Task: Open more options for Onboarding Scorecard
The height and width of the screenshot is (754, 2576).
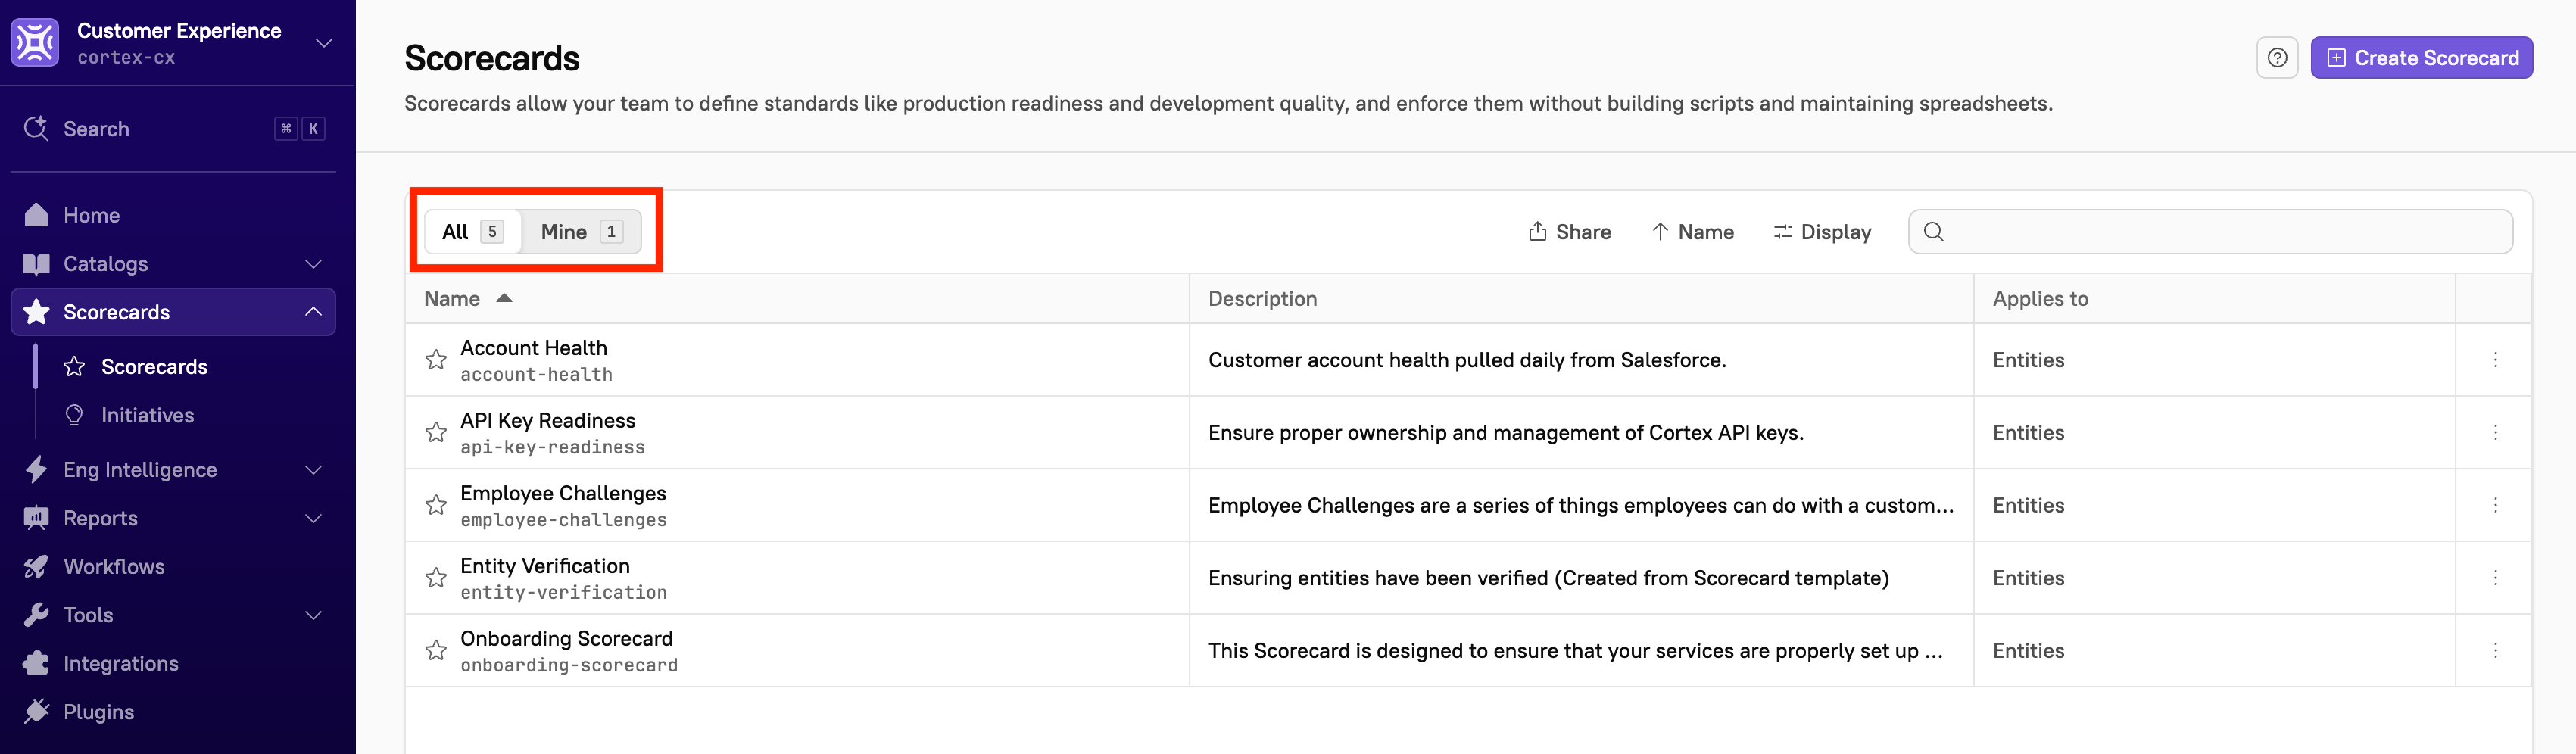Action: [2495, 651]
